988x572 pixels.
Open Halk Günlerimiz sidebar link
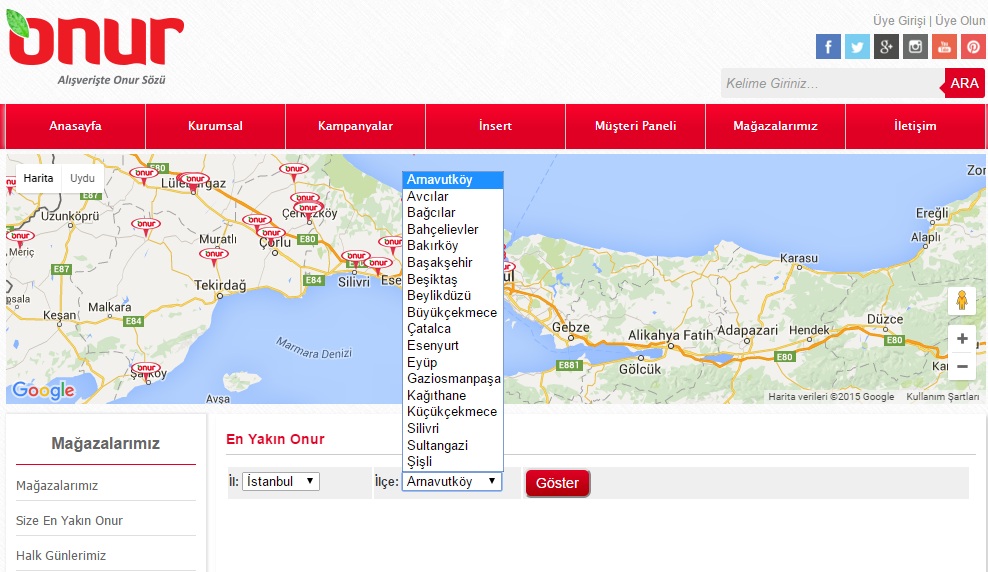coord(61,556)
